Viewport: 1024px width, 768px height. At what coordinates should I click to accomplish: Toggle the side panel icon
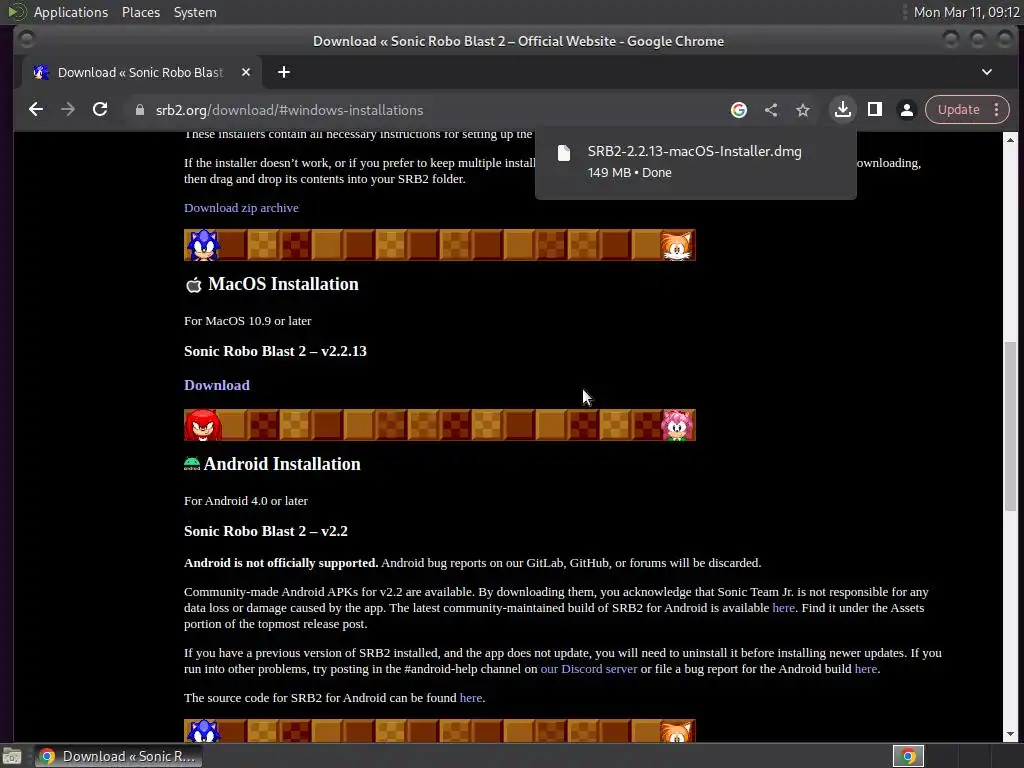[874, 110]
